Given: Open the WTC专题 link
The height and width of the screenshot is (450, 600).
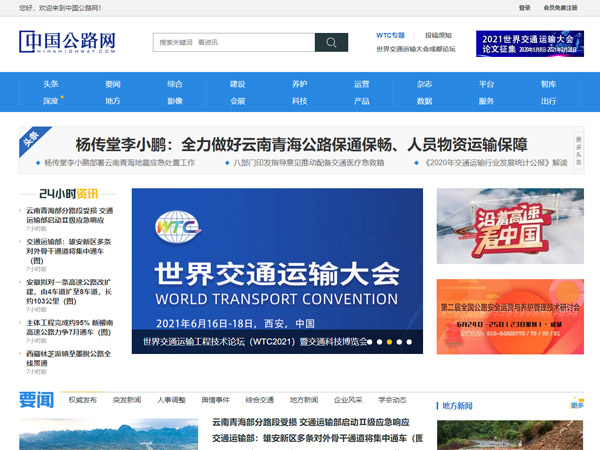Looking at the screenshot, I should tap(390, 35).
